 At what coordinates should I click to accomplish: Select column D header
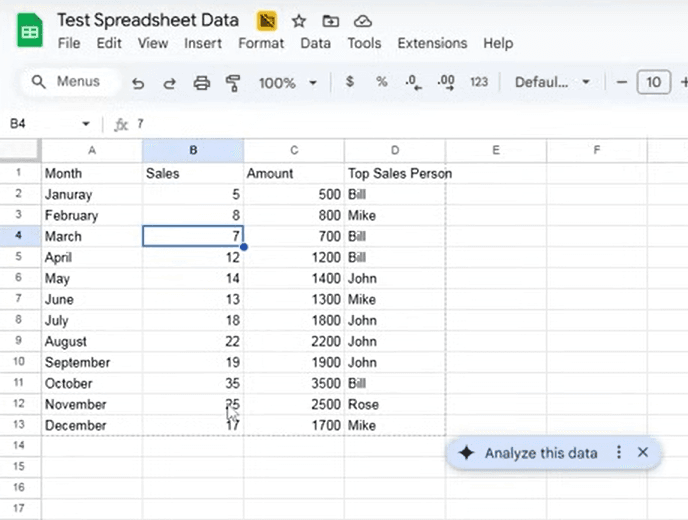[x=395, y=151]
